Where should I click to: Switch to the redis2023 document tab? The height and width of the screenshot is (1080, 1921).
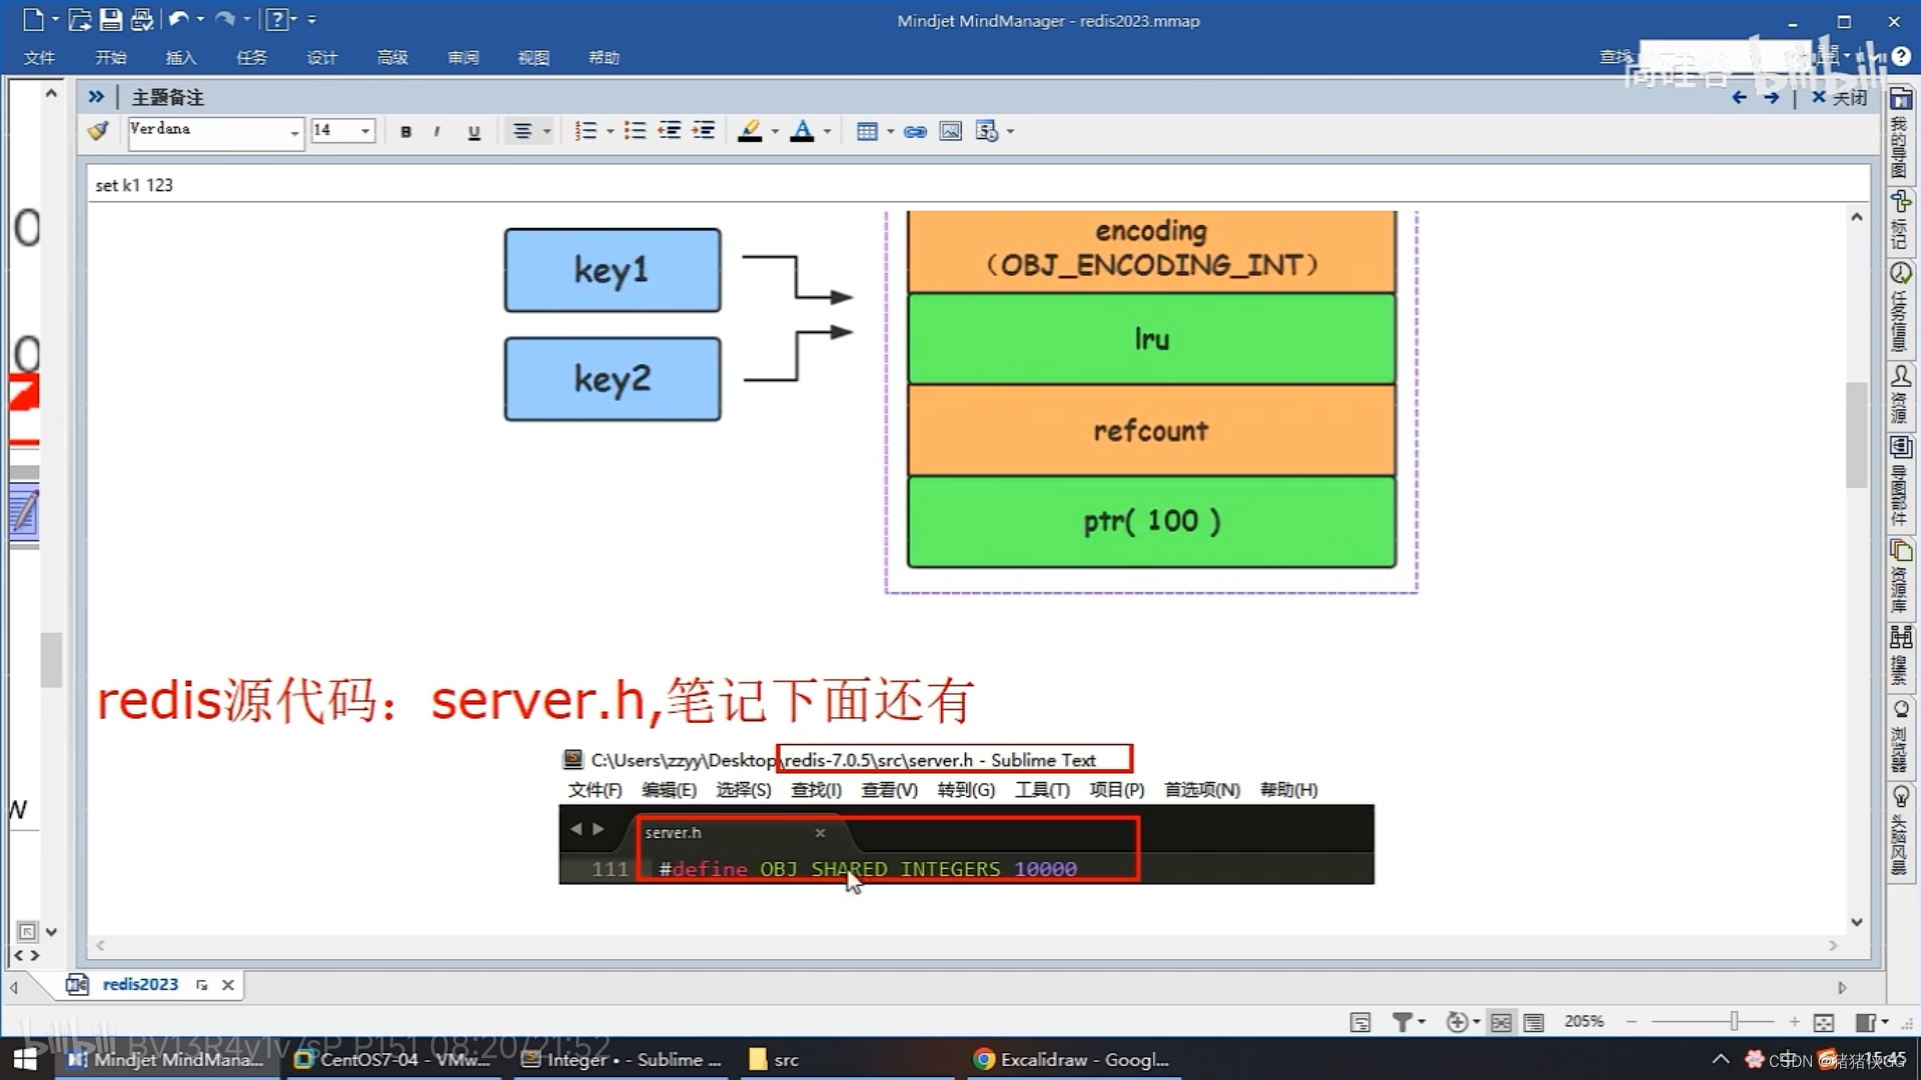[140, 984]
